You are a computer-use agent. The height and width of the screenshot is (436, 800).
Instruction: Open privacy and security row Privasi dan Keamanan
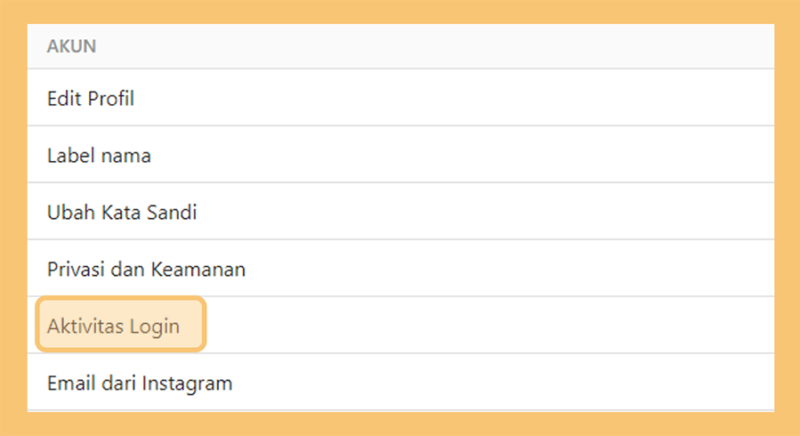pyautogui.click(x=401, y=268)
